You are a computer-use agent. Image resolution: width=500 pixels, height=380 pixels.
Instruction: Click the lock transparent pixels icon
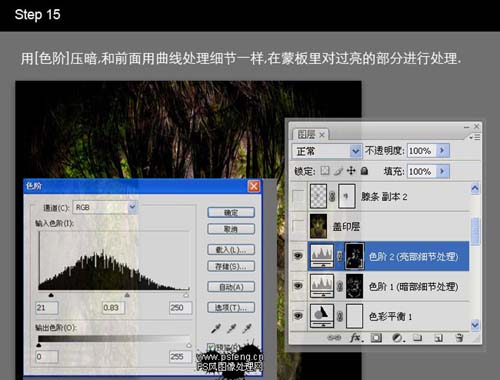pyautogui.click(x=325, y=171)
